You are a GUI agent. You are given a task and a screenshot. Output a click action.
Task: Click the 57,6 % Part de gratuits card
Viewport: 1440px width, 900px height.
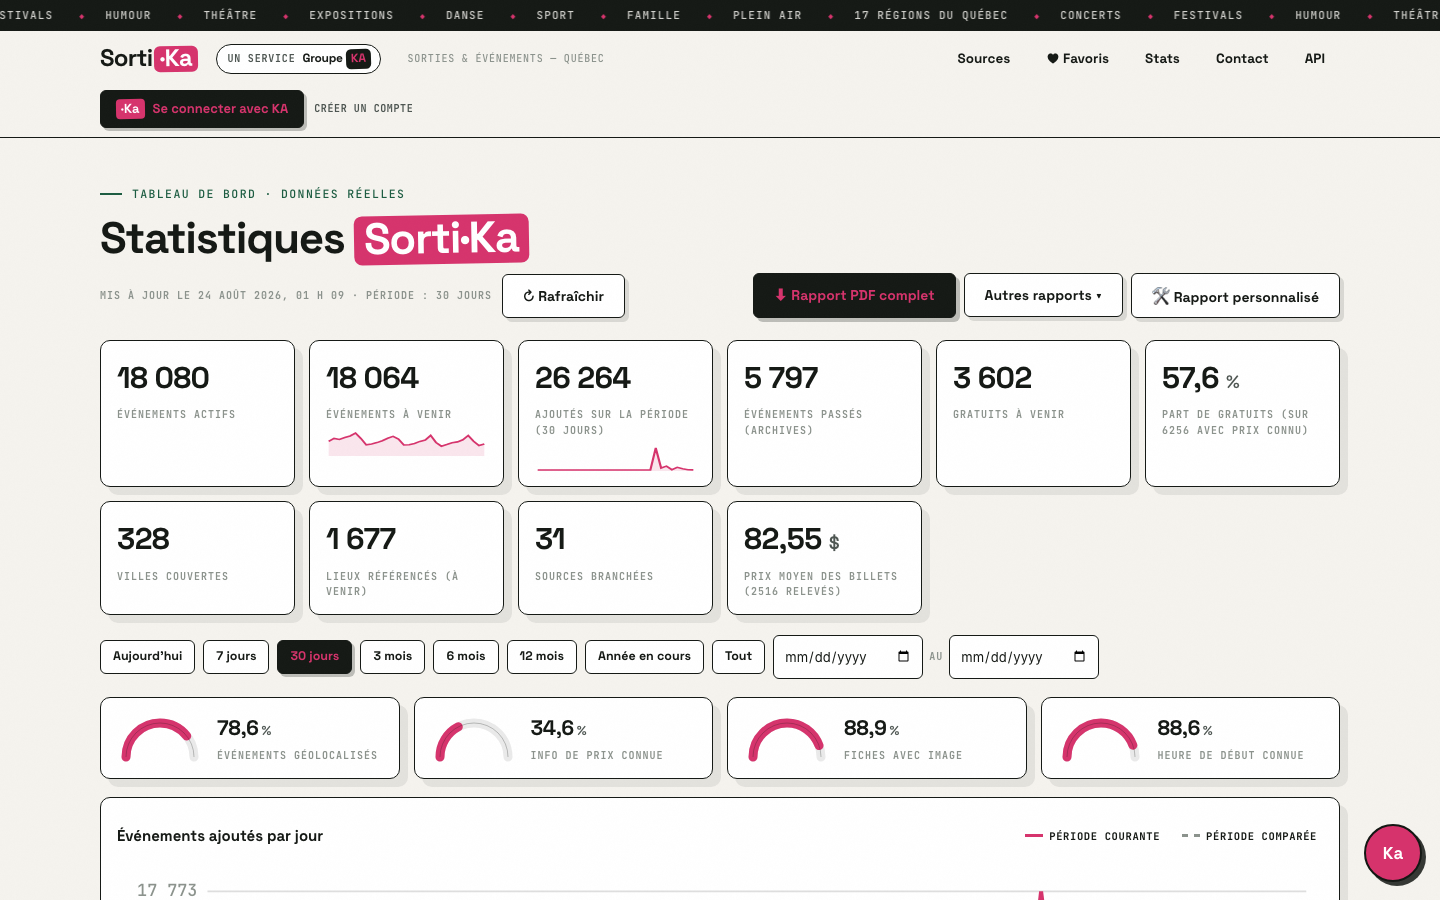tap(1242, 413)
